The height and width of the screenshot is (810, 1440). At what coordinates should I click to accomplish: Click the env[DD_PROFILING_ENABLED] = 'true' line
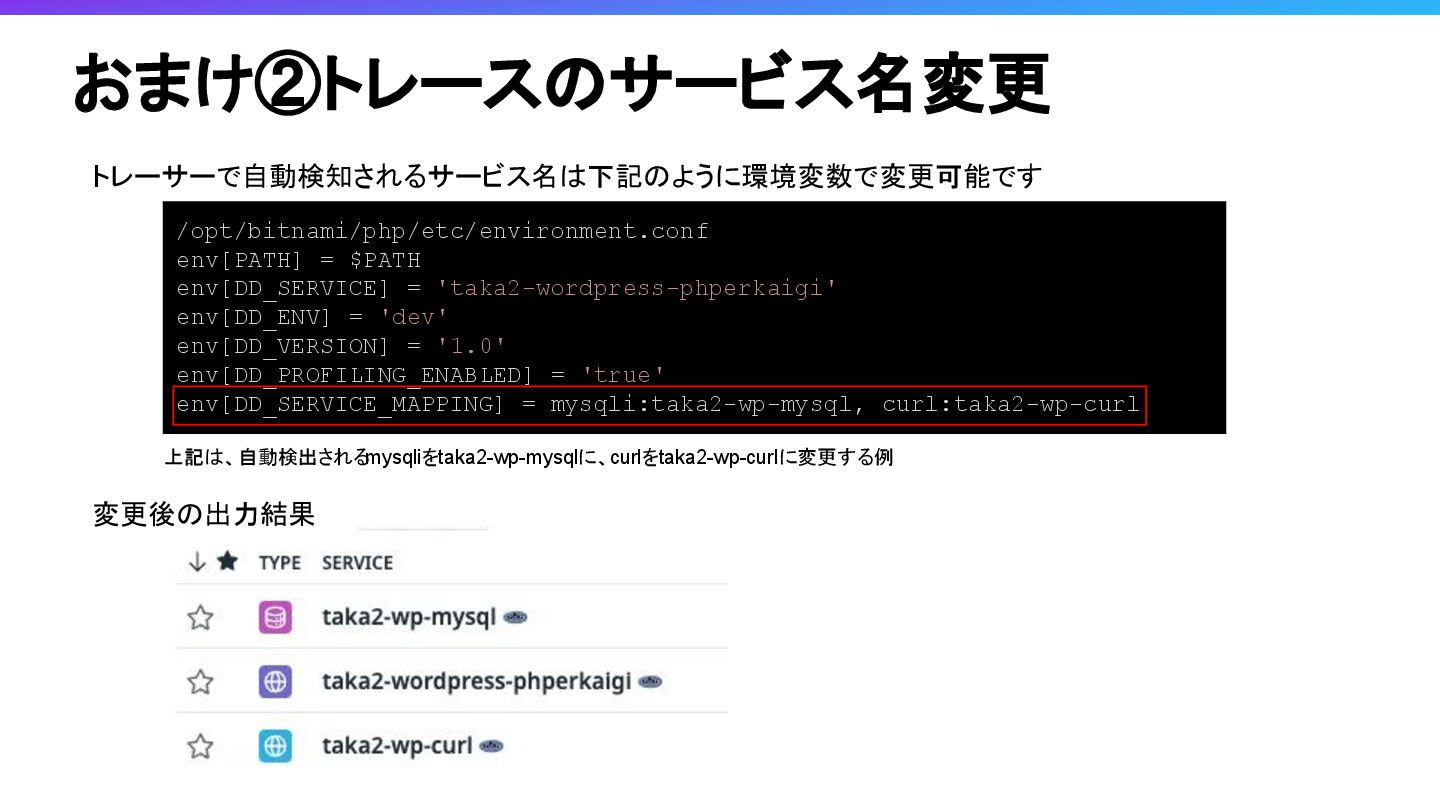tap(421, 376)
